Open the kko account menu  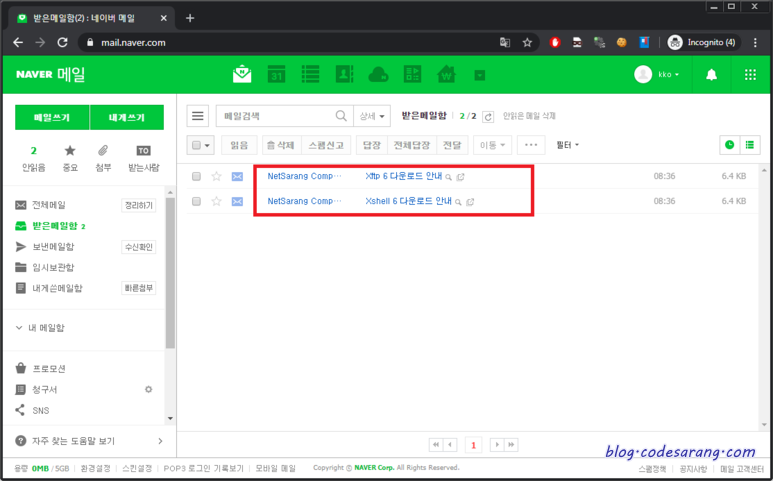(657, 74)
